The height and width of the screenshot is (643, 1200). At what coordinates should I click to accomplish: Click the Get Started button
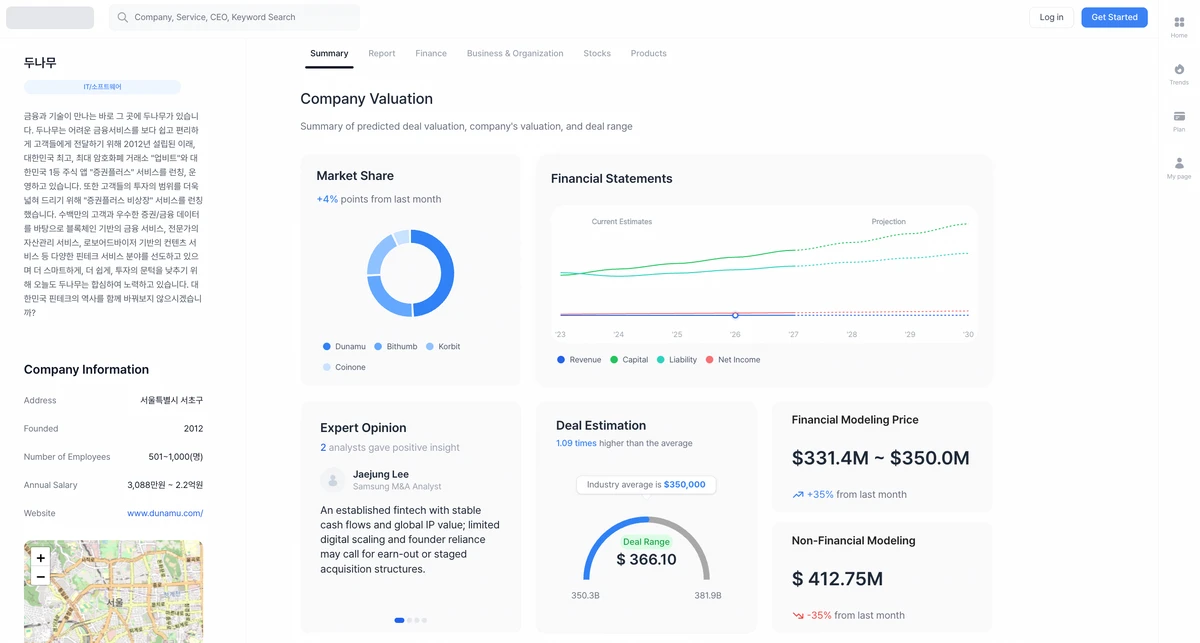[x=1114, y=17]
